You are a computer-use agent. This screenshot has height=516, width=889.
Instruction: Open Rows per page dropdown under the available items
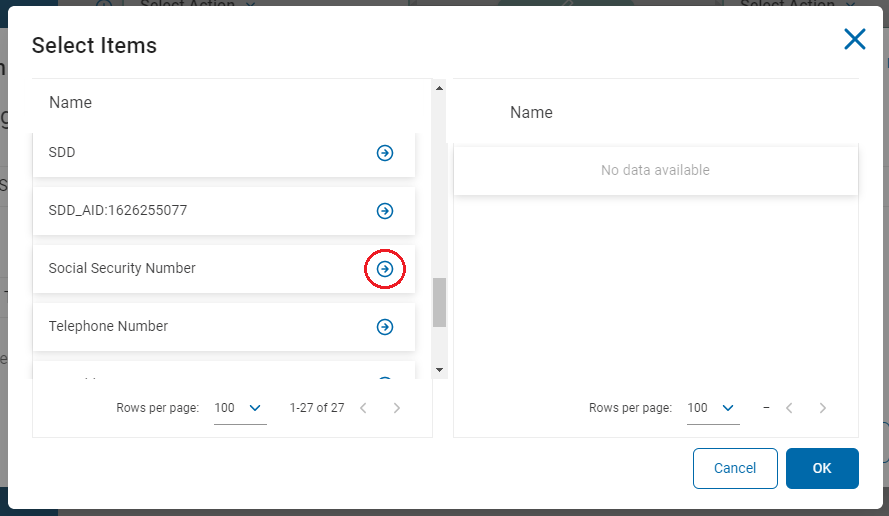240,408
